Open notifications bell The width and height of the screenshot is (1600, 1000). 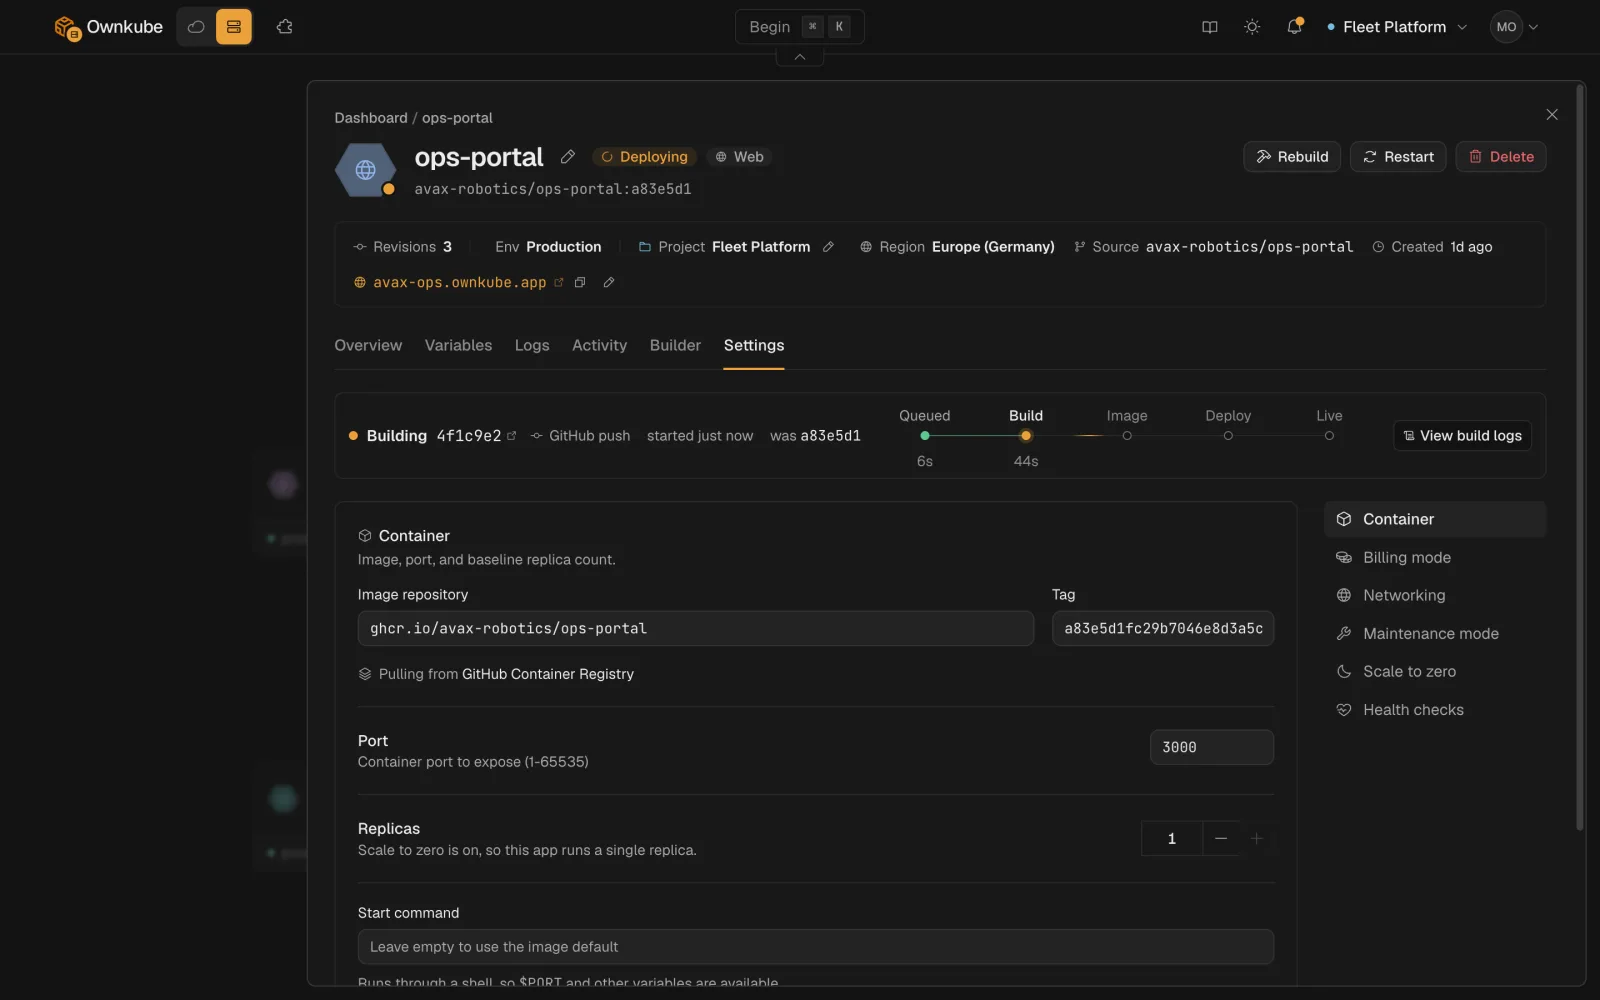click(1294, 27)
